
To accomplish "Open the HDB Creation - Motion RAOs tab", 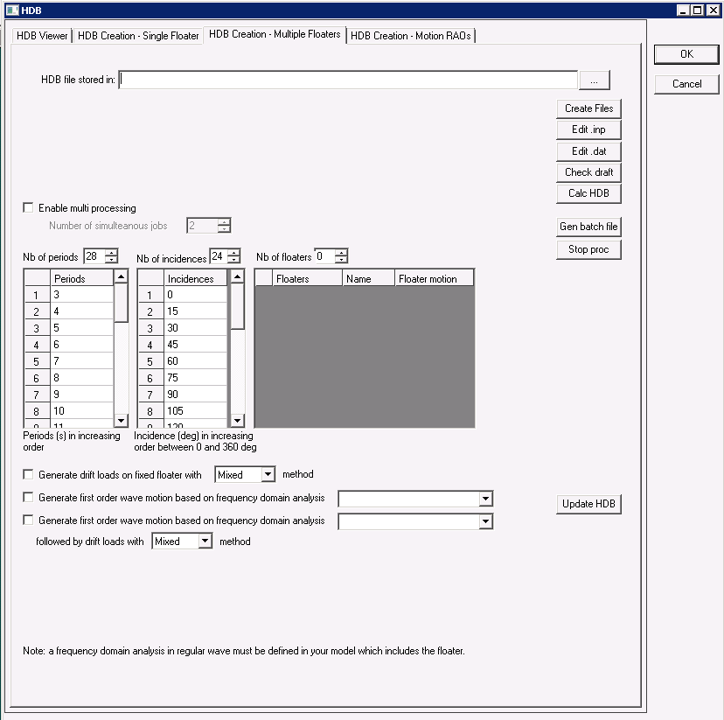I will pos(411,36).
